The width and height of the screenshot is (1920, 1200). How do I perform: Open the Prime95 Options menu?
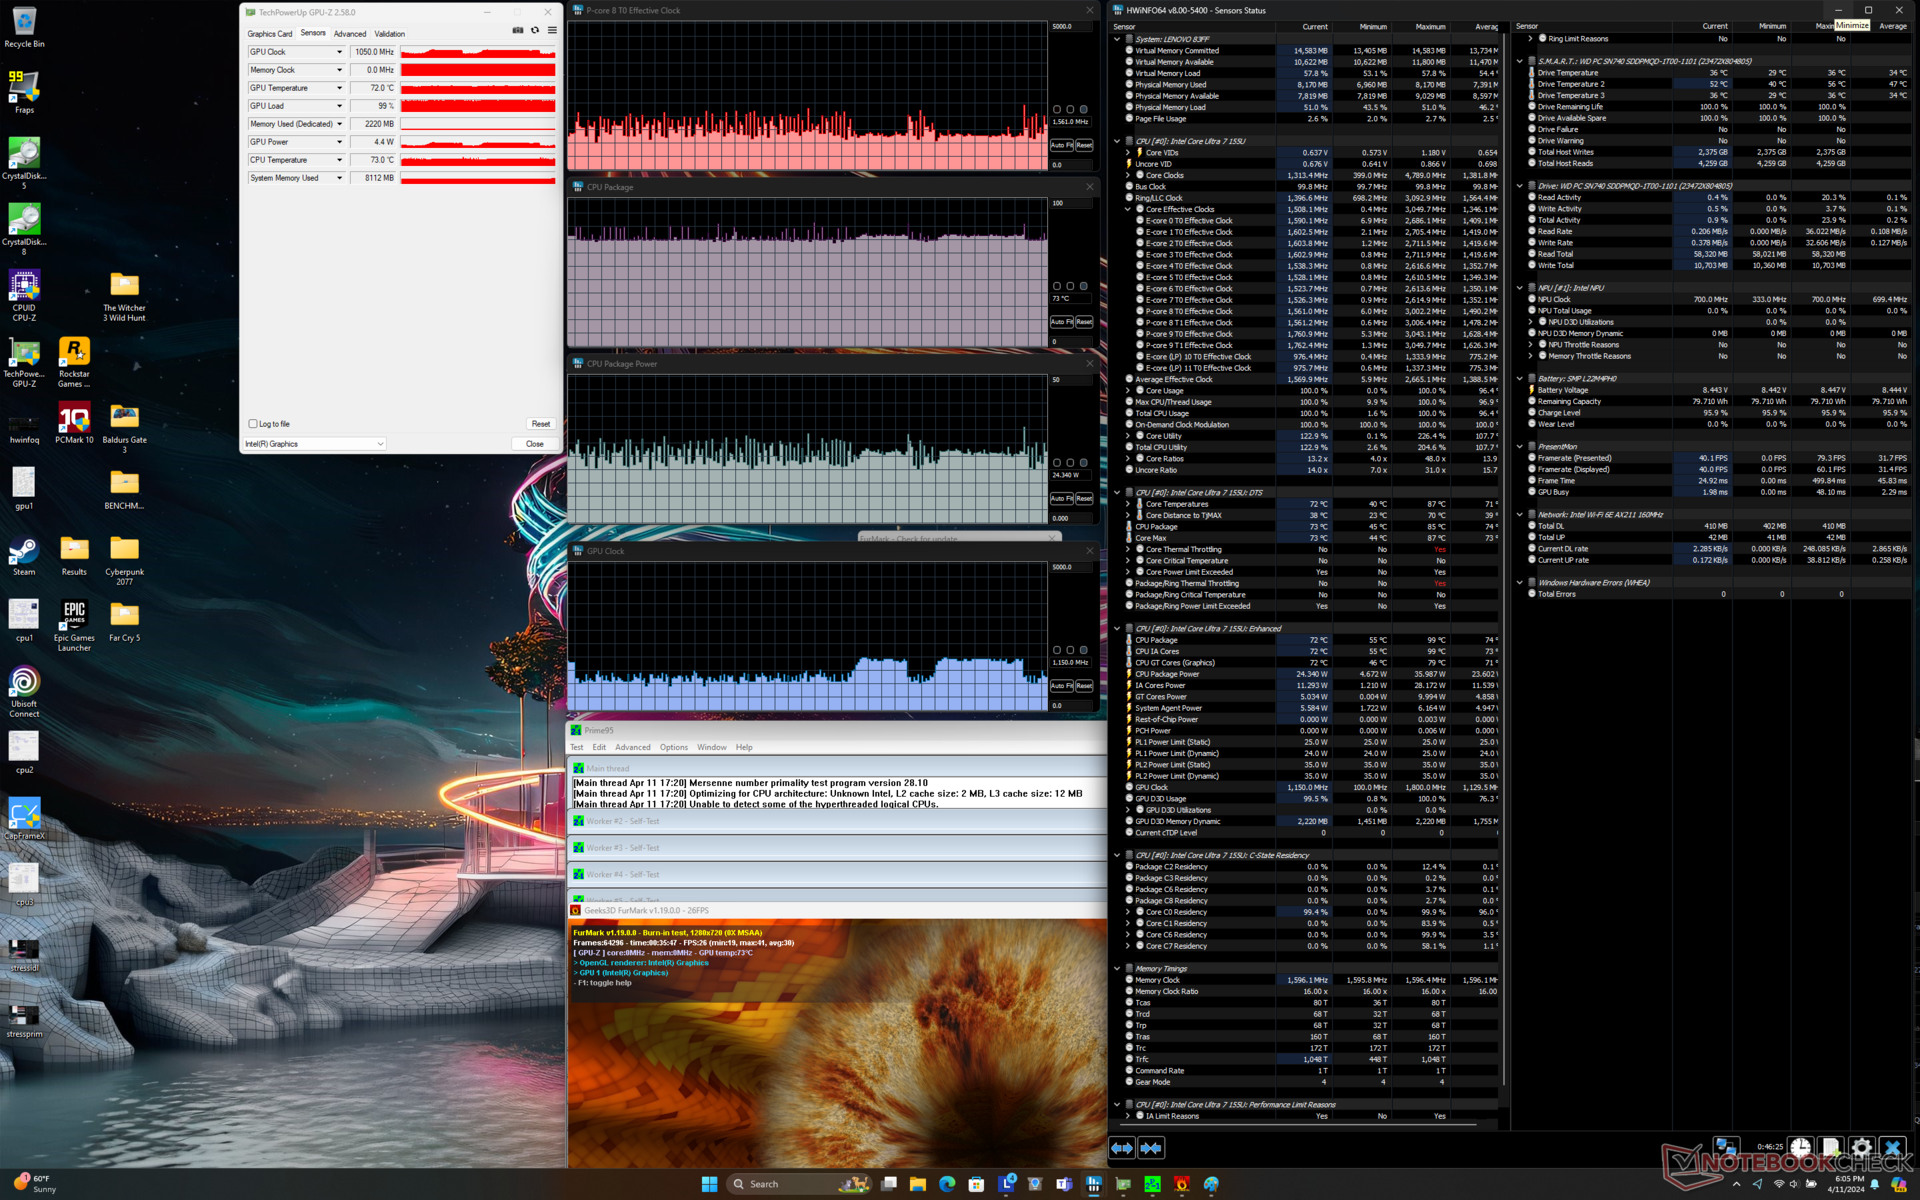pos(673,747)
